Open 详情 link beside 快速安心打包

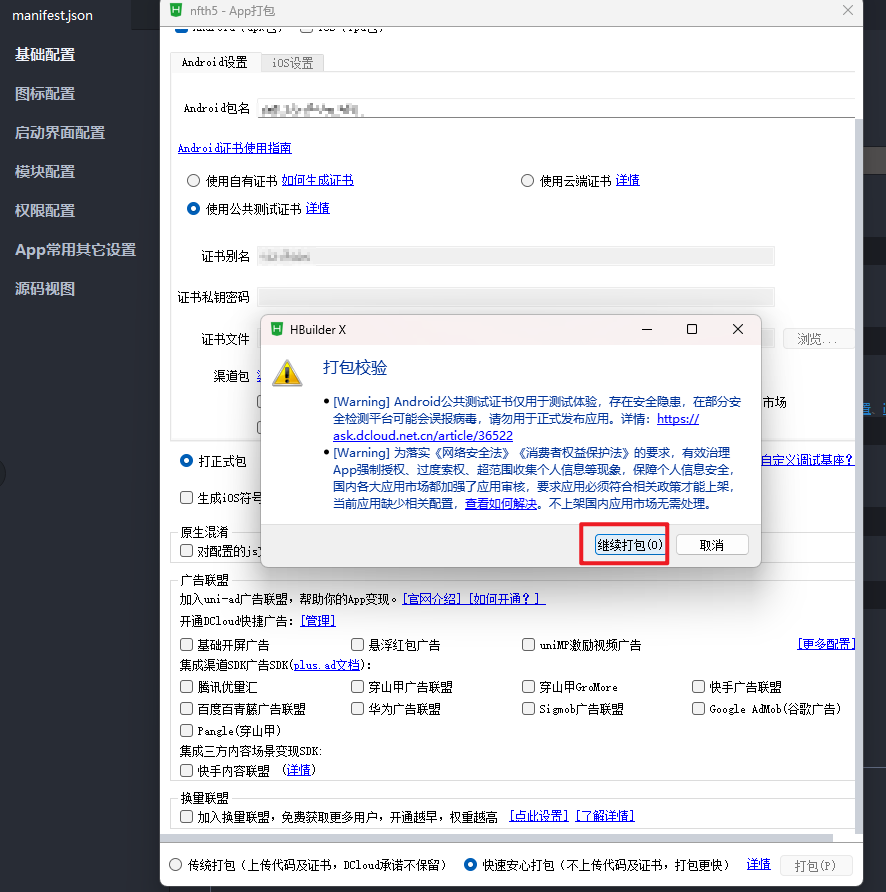pyautogui.click(x=759, y=865)
